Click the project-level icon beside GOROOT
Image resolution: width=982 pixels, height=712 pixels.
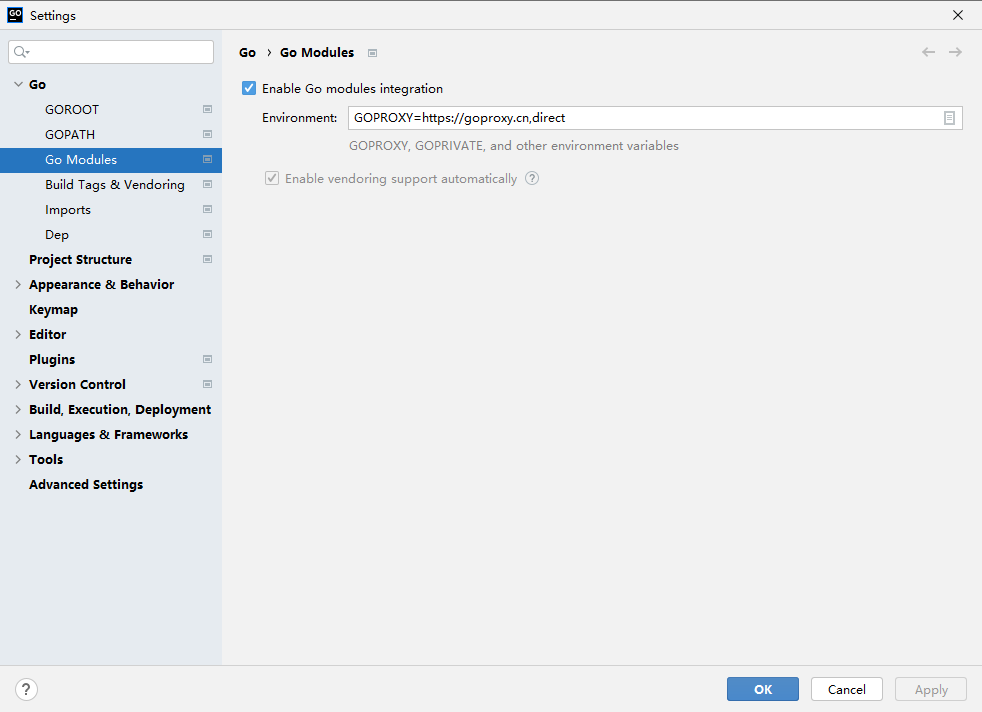tap(207, 109)
